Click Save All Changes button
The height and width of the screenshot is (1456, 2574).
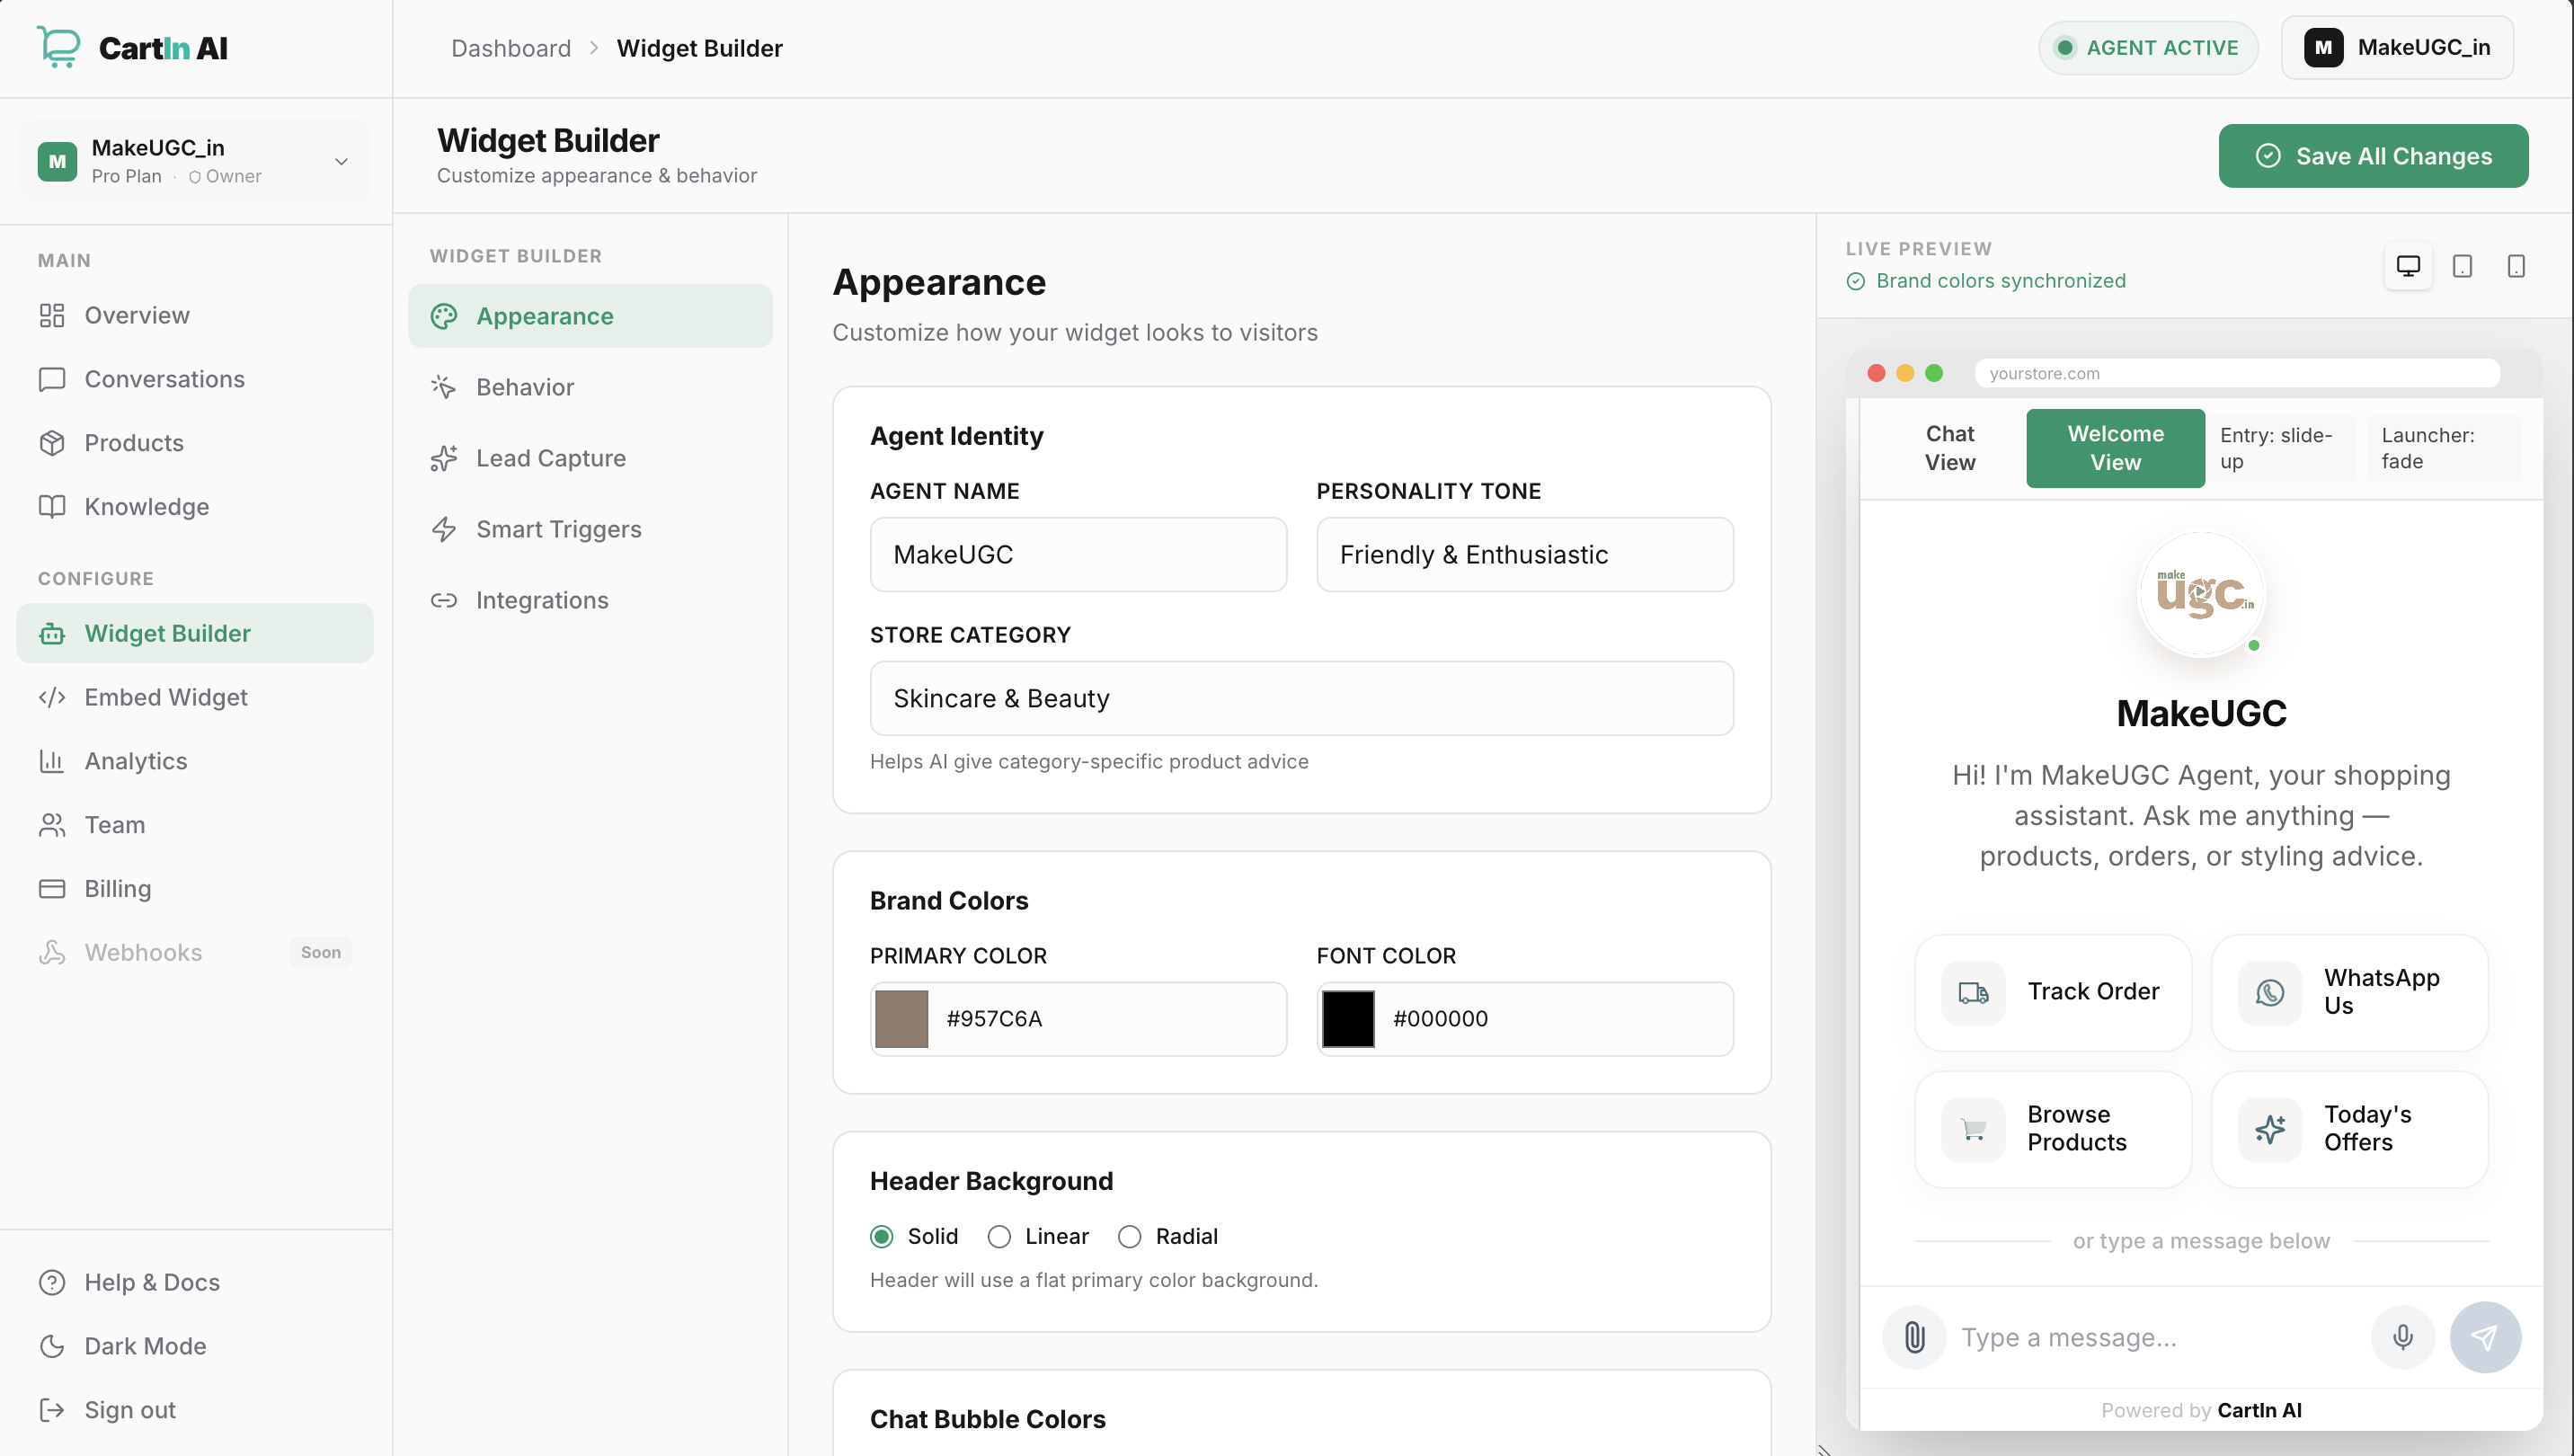point(2373,156)
